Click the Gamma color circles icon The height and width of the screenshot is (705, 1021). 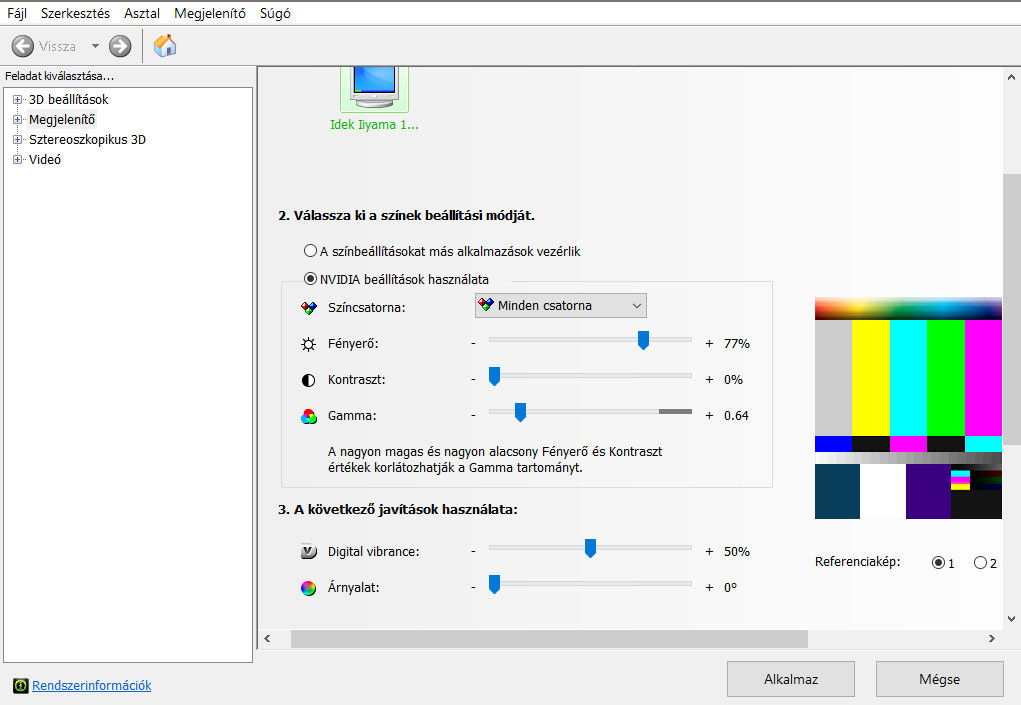pos(309,416)
